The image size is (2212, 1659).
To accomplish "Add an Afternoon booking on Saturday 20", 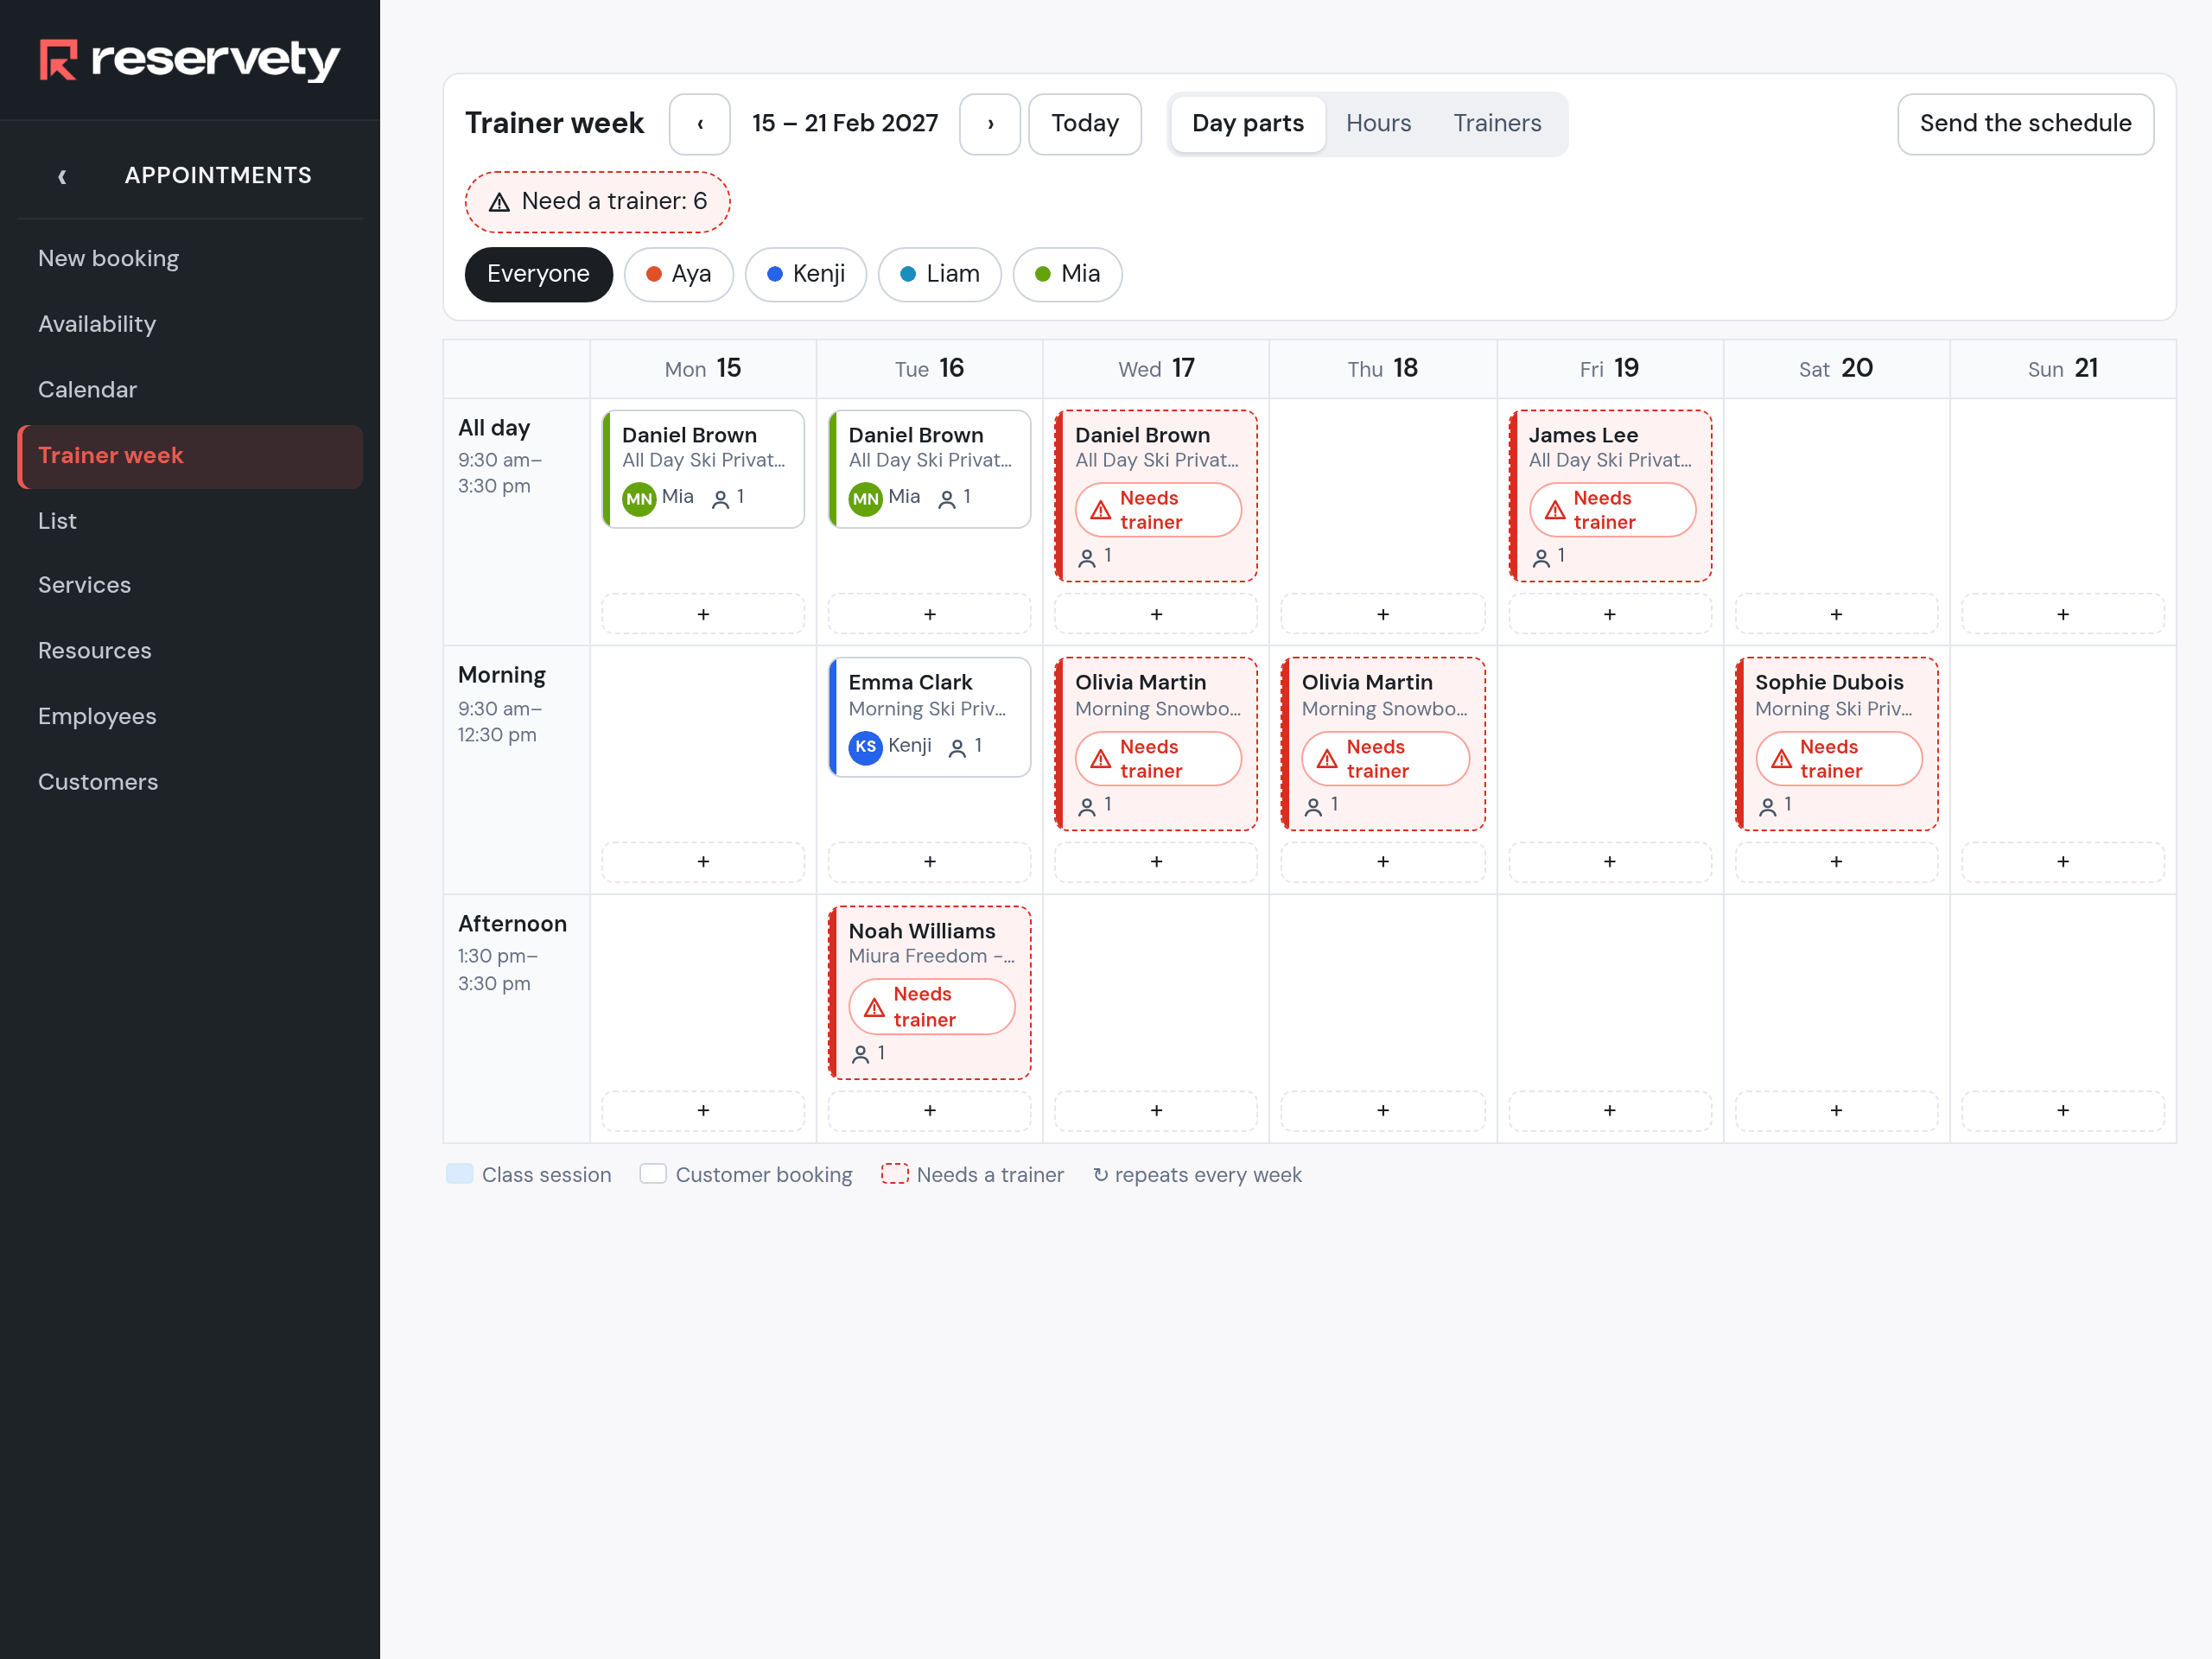I will pyautogui.click(x=1836, y=1111).
